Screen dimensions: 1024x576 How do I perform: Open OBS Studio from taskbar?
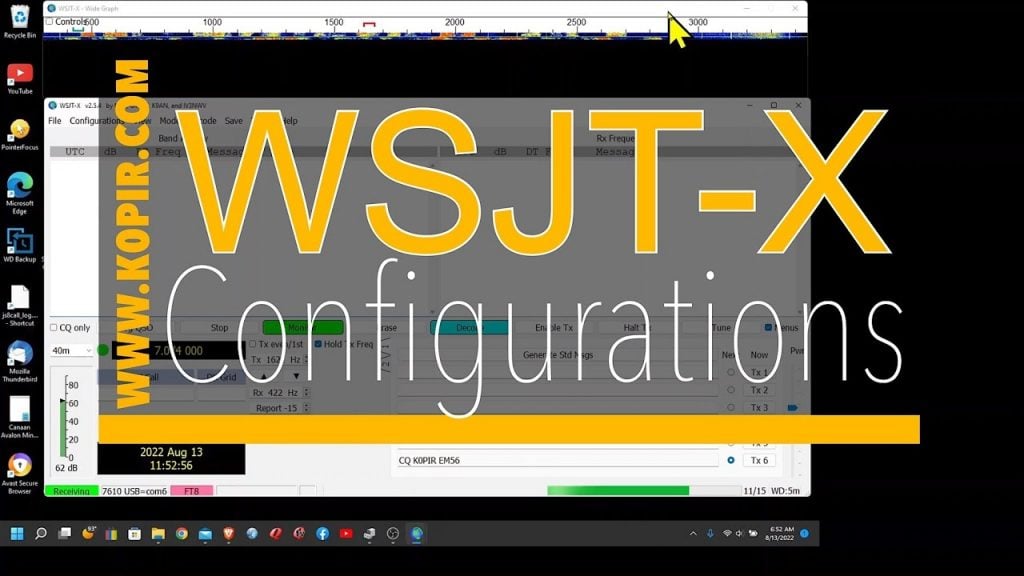pyautogui.click(x=393, y=534)
